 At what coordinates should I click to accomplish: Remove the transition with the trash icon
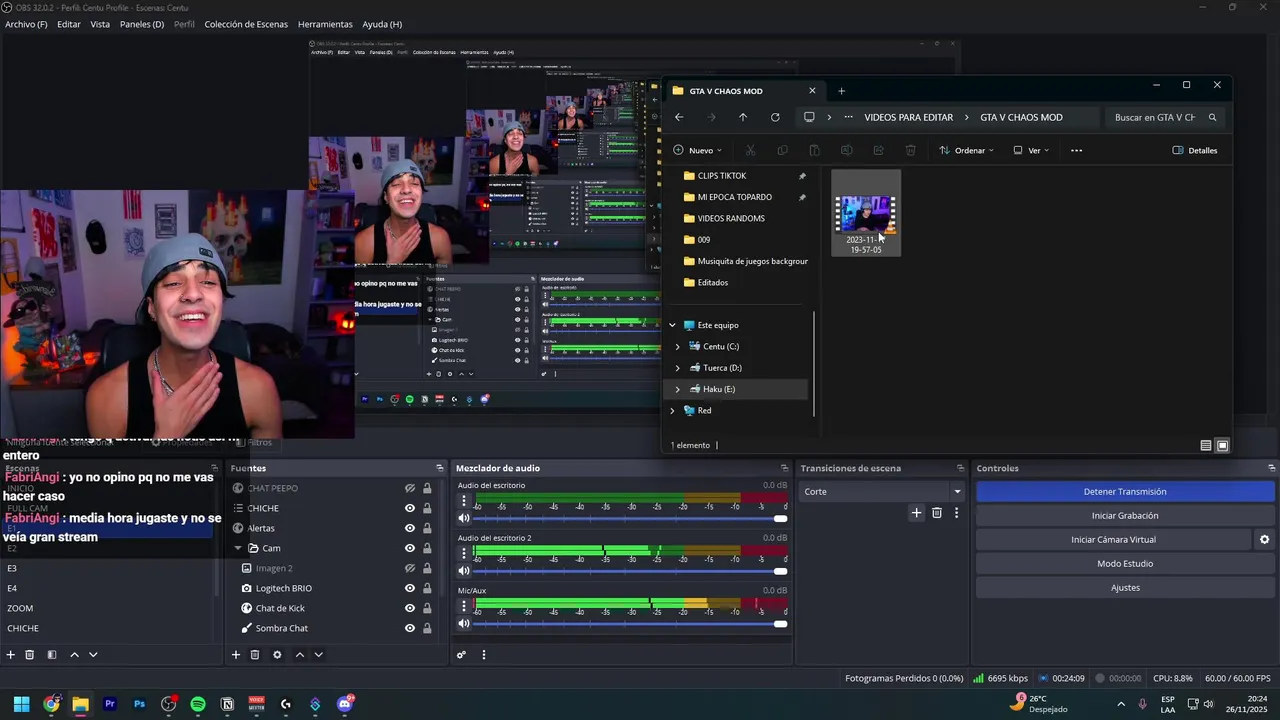937,513
